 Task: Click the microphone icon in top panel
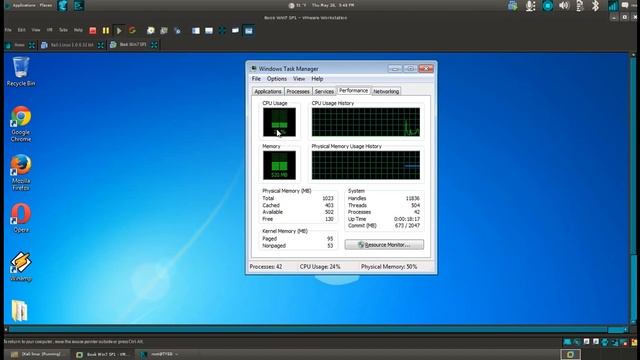click(x=530, y=6)
